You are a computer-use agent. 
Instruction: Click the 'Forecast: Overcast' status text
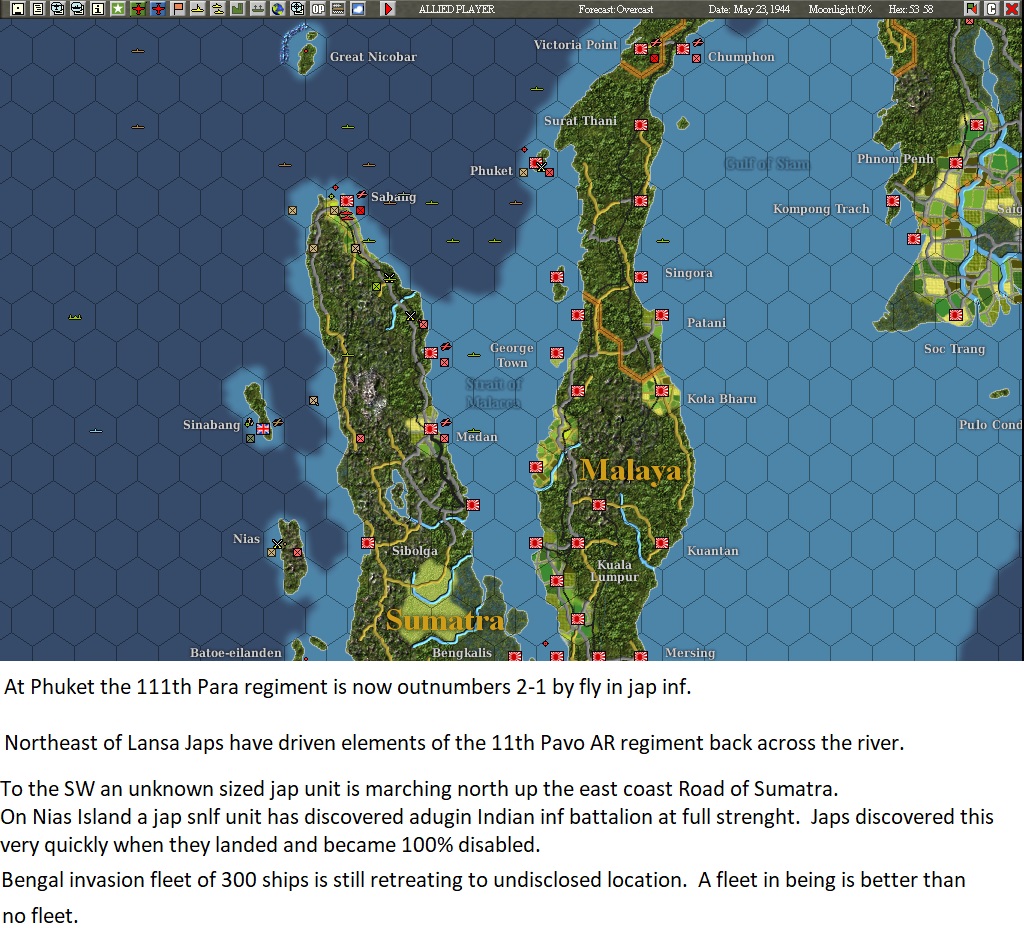tap(616, 9)
